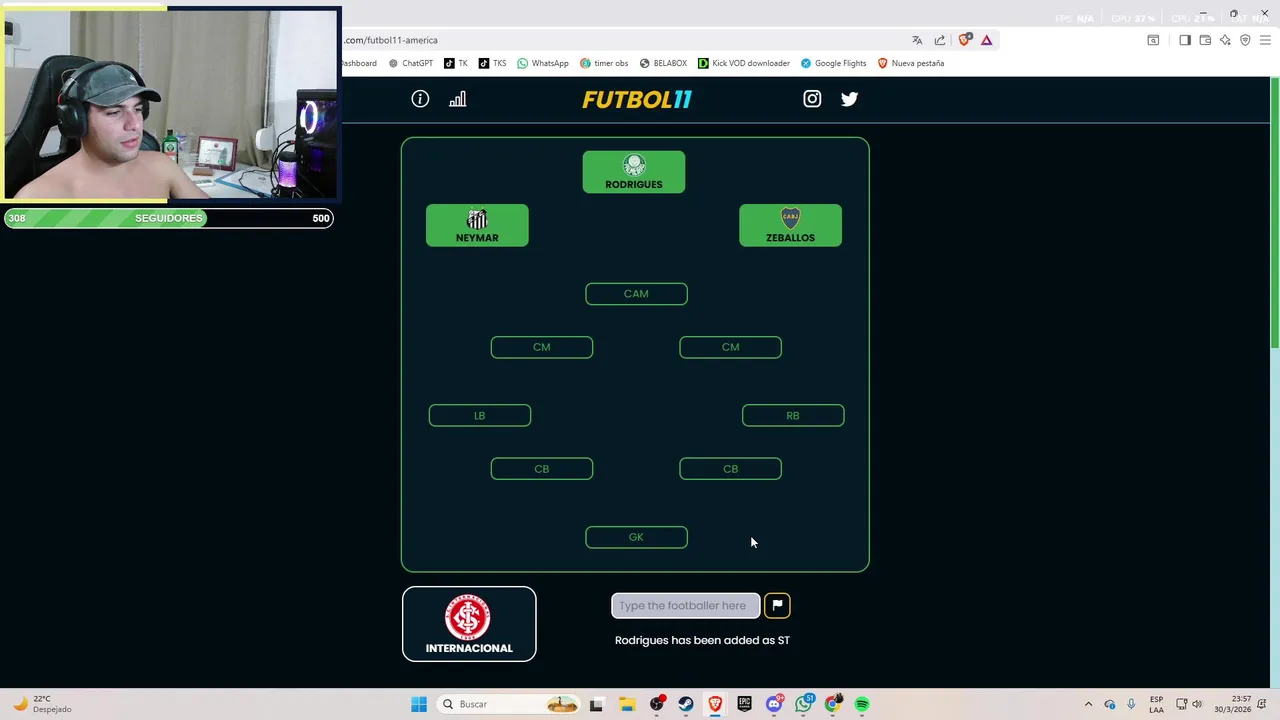Click 'Rodrigues has been added as ST' message

702,640
